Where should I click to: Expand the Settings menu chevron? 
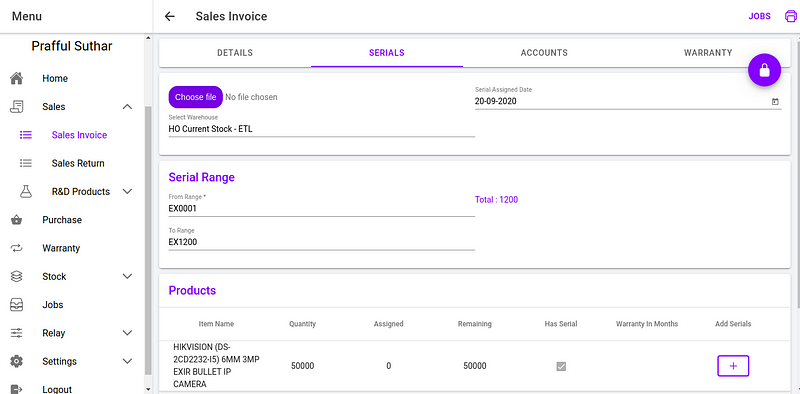[128, 361]
